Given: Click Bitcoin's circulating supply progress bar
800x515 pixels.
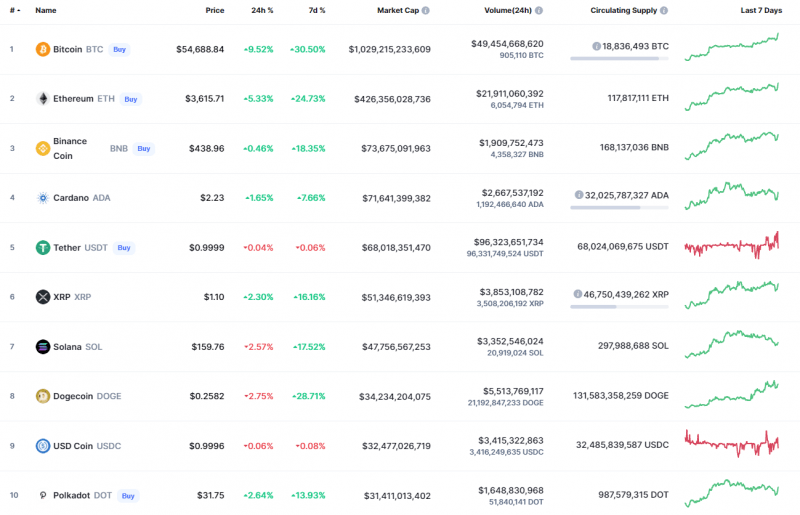Looking at the screenshot, I should pos(619,58).
